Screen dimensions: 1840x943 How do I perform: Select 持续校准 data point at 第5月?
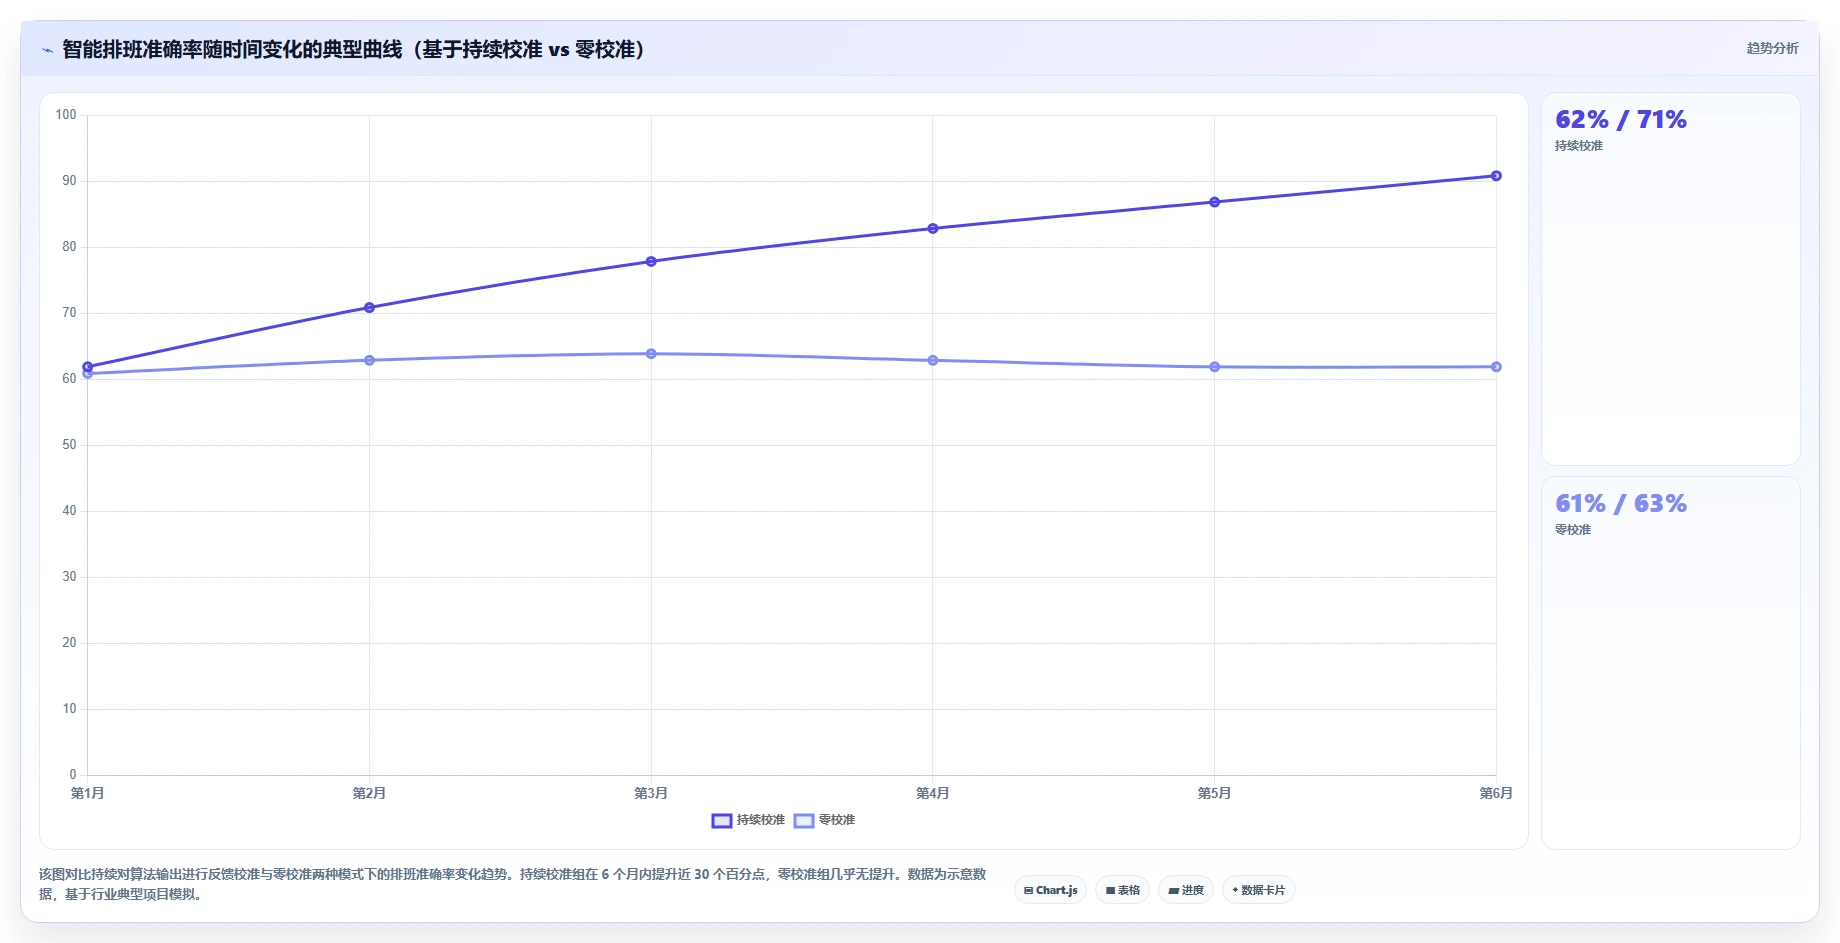[1215, 202]
